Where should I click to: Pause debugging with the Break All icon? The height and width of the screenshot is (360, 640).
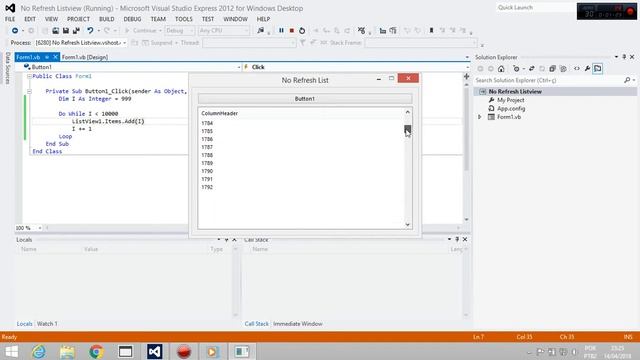click(281, 31)
